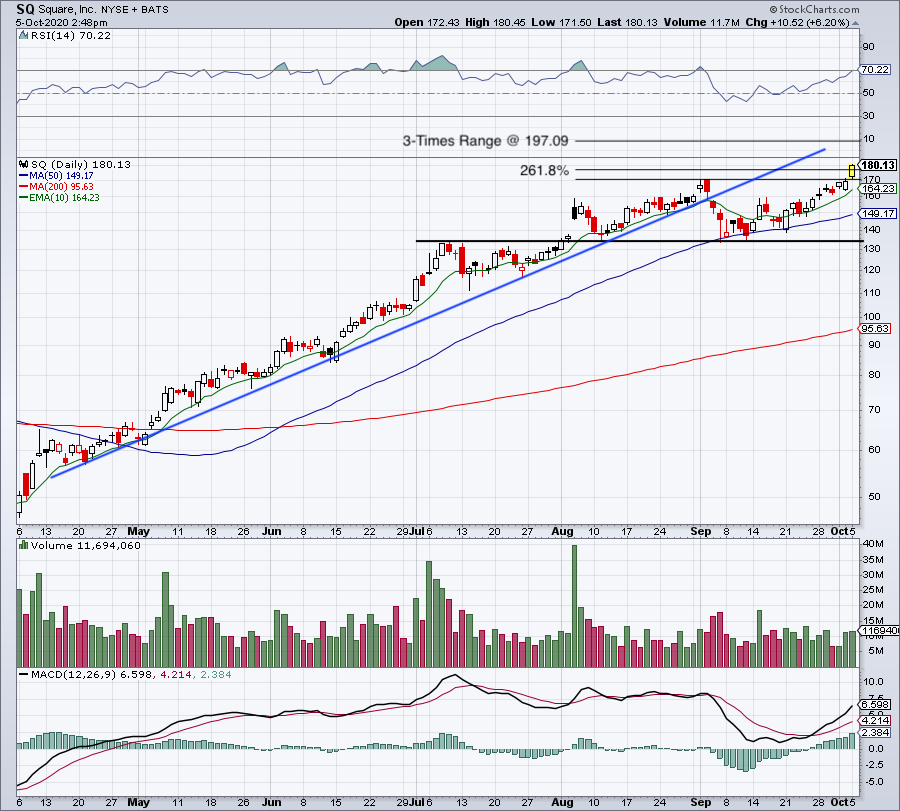
Task: Click the Volume 11.7M header value
Action: click(x=701, y=22)
